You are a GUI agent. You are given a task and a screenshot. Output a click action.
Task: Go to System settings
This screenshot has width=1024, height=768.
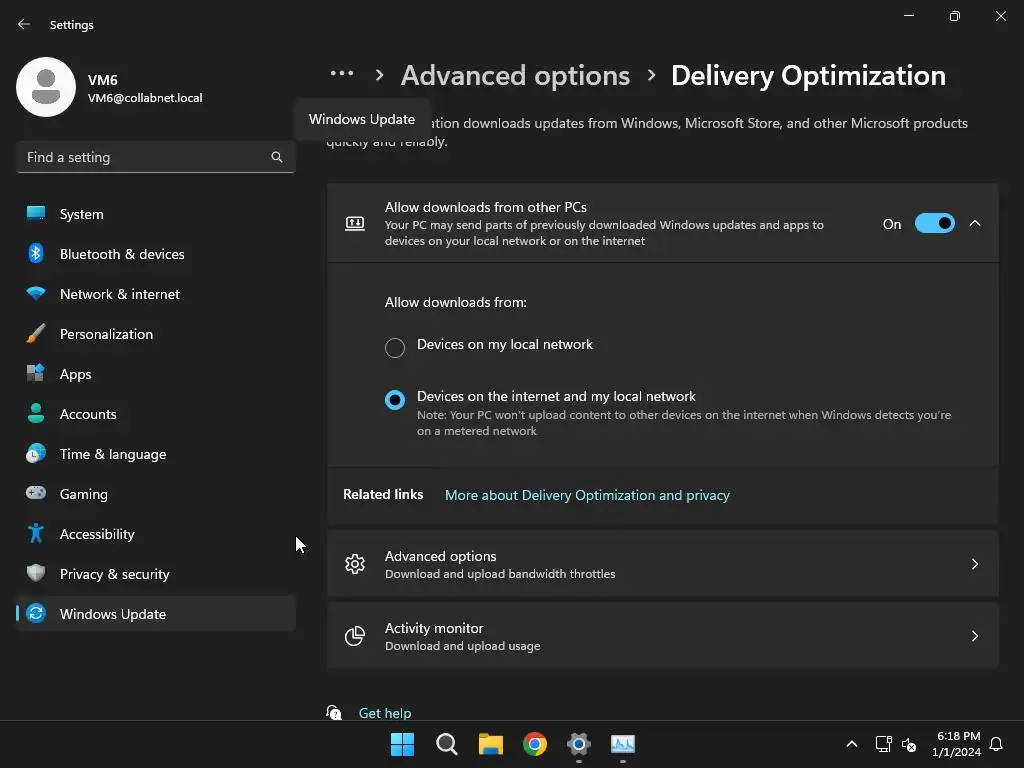tap(155, 214)
